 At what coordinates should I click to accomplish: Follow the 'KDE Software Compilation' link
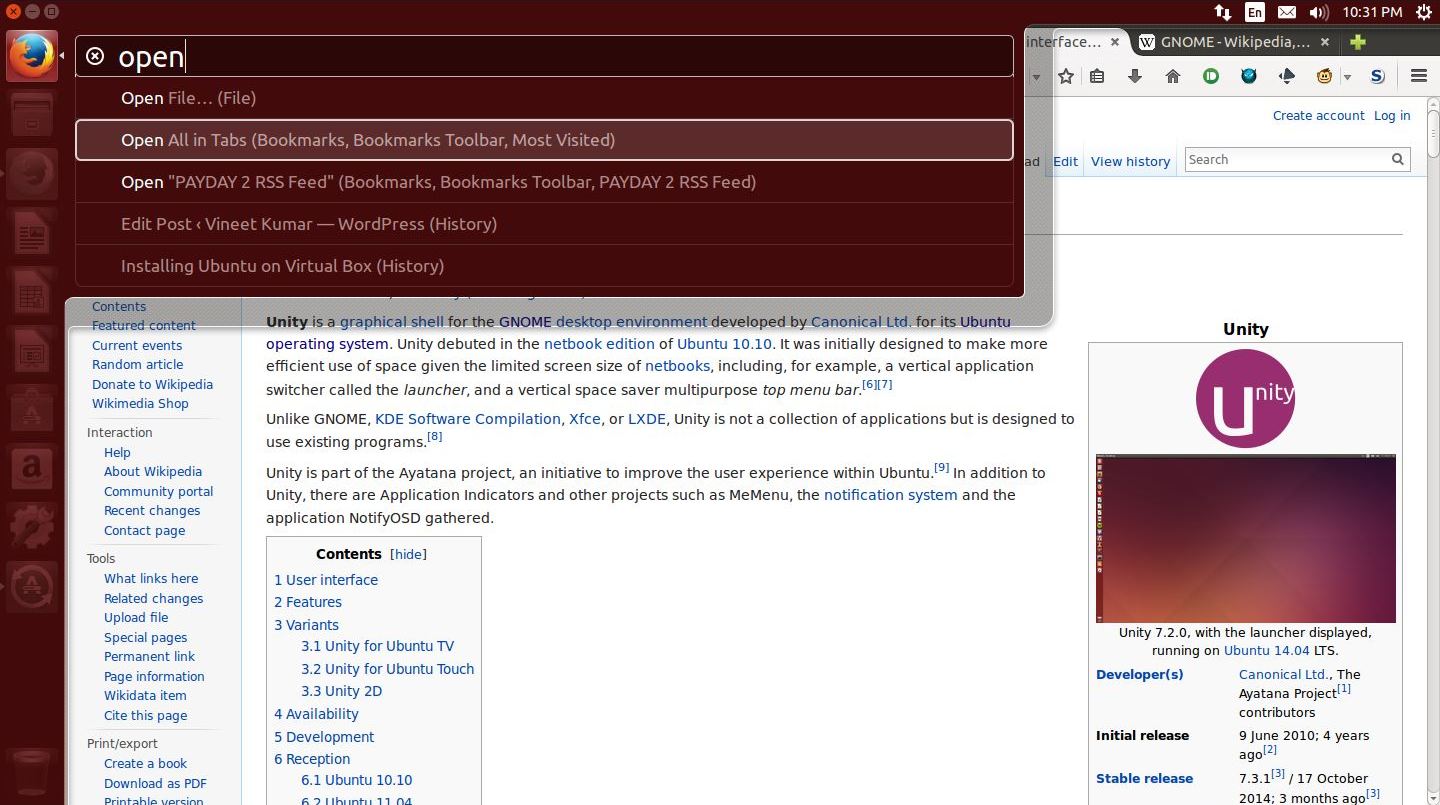(468, 419)
